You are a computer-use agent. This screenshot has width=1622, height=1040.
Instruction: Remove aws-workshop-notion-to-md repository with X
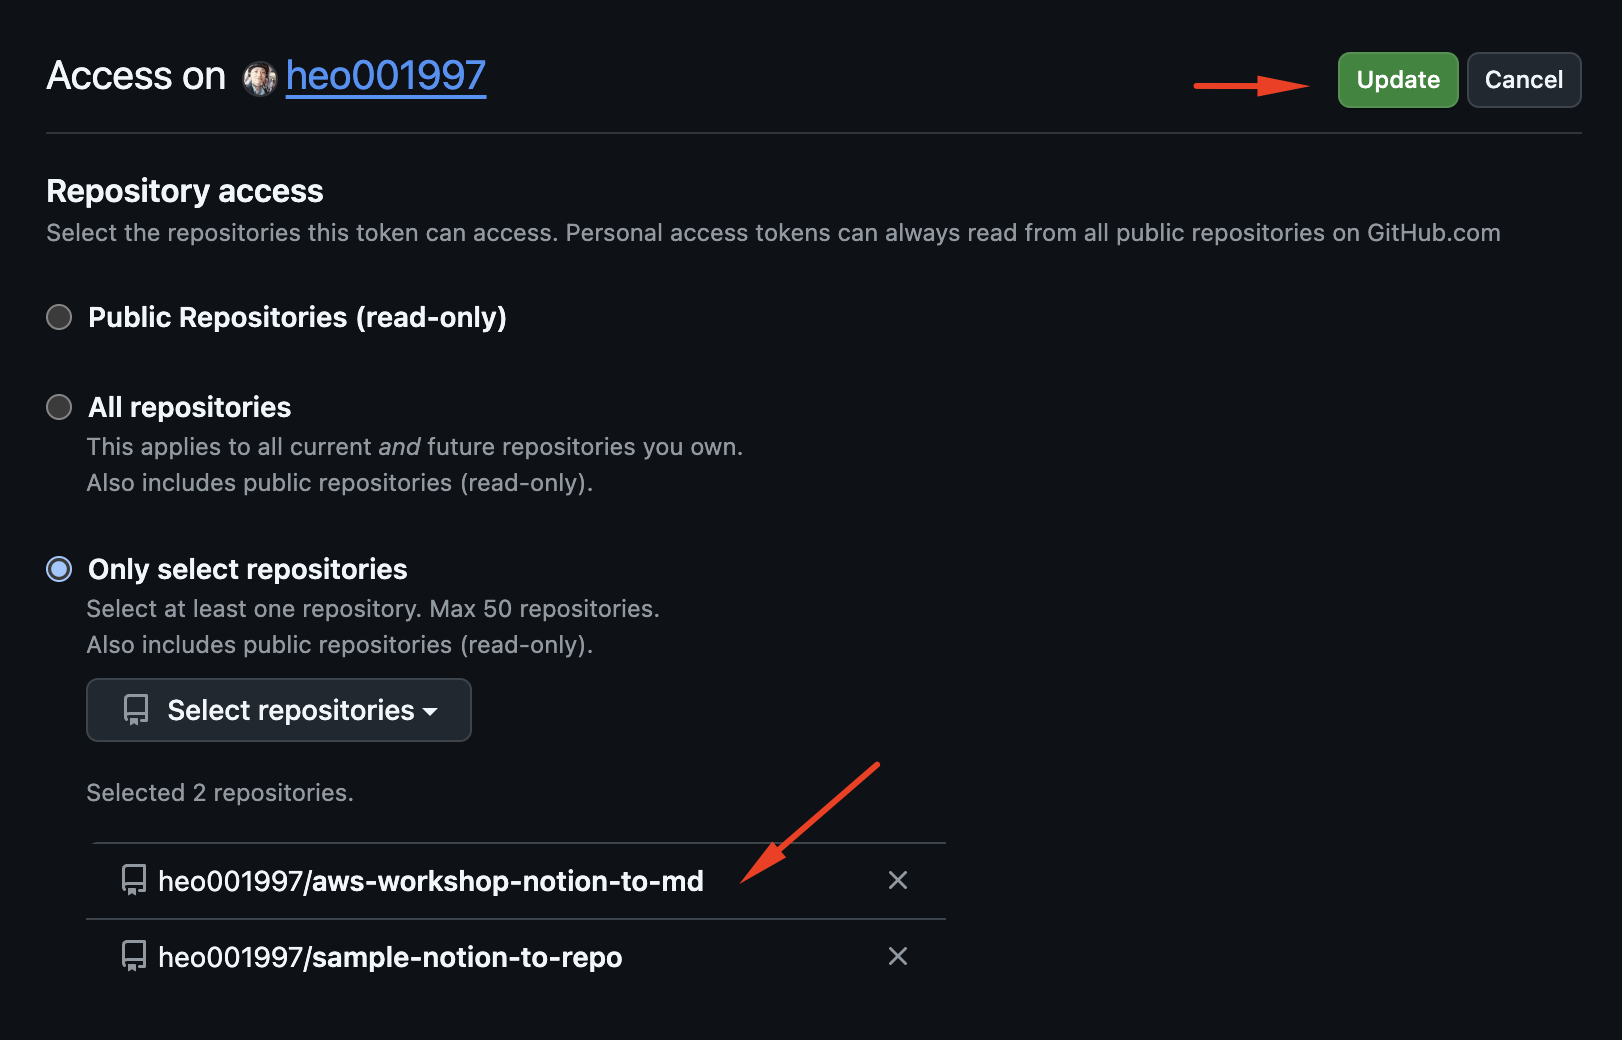tap(898, 880)
